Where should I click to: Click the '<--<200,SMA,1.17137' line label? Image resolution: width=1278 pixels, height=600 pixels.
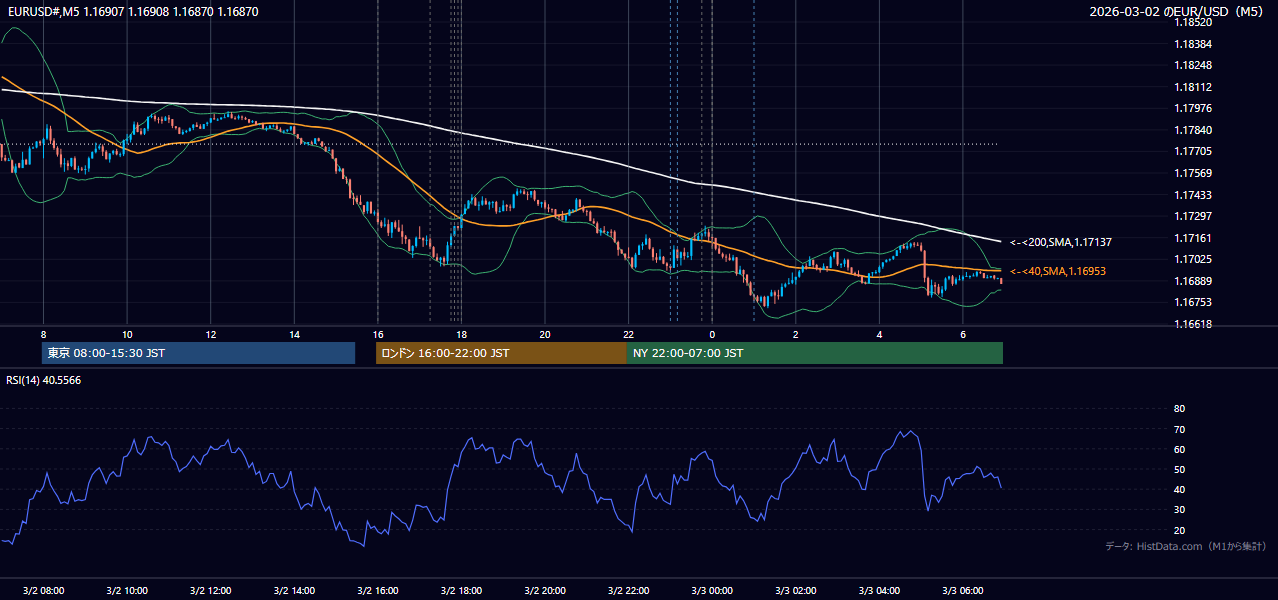1061,242
